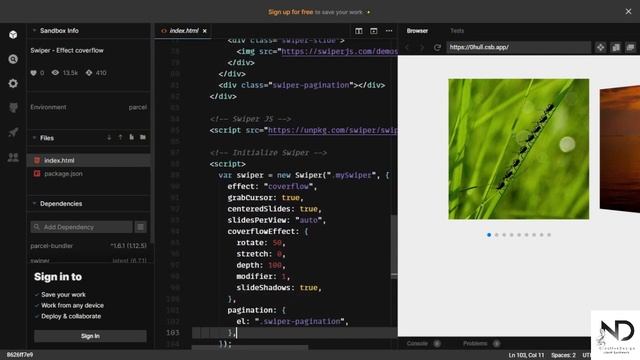The height and width of the screenshot is (360, 640).
Task: Open preview in new window
Action: pos(616,47)
